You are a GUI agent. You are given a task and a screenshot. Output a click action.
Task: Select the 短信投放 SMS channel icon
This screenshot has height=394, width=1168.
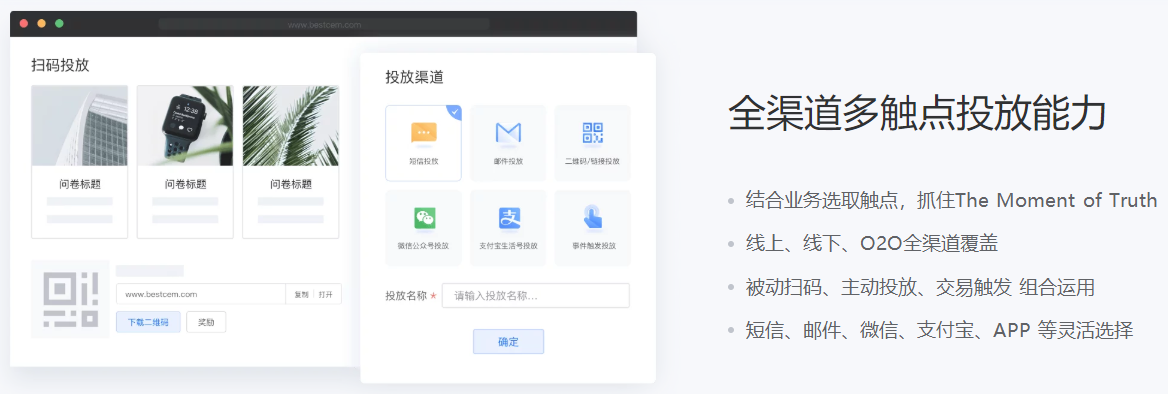pos(424,133)
